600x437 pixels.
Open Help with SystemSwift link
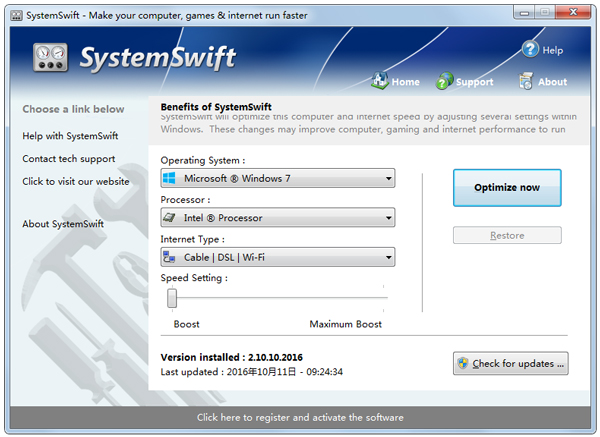click(x=70, y=136)
